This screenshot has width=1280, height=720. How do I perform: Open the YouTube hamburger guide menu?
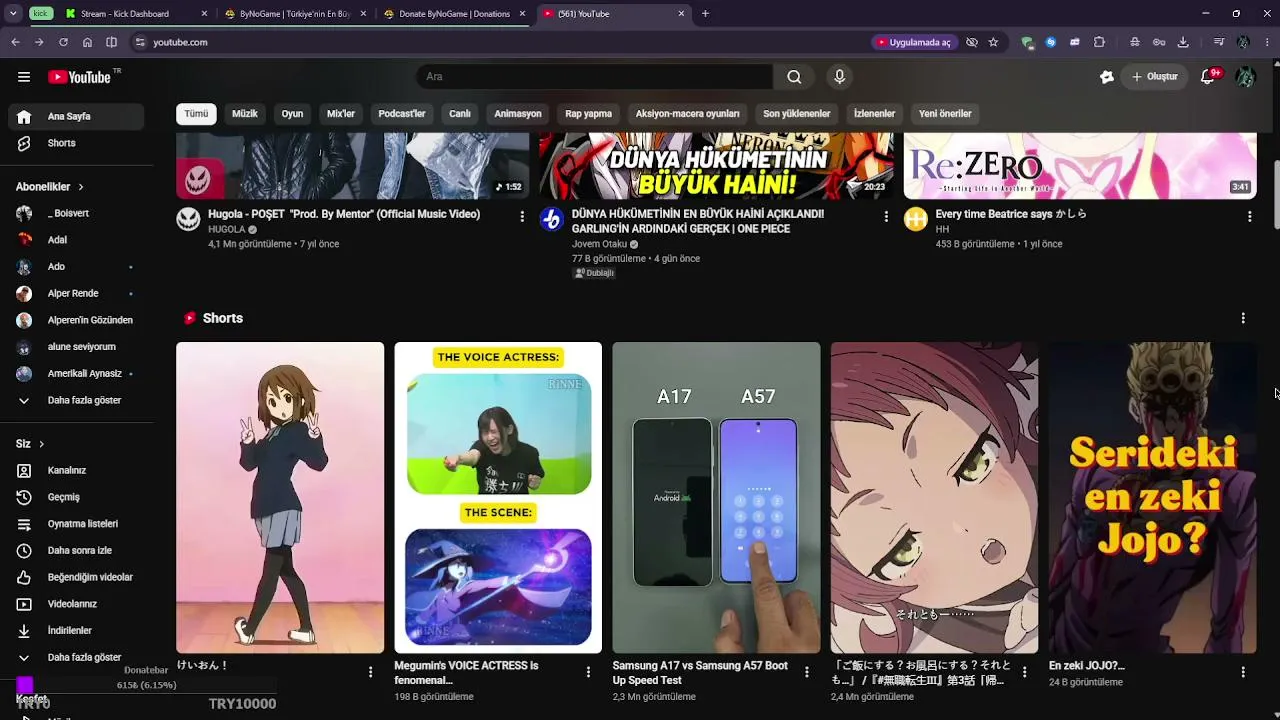pyautogui.click(x=24, y=77)
